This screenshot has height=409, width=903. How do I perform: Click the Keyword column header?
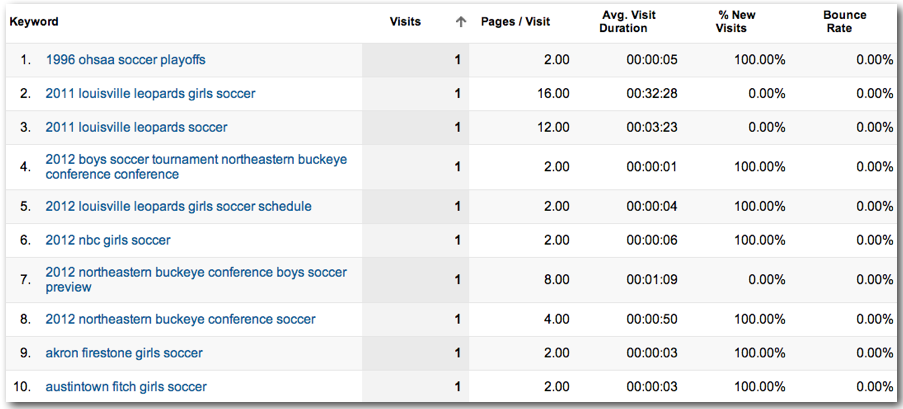tap(34, 22)
